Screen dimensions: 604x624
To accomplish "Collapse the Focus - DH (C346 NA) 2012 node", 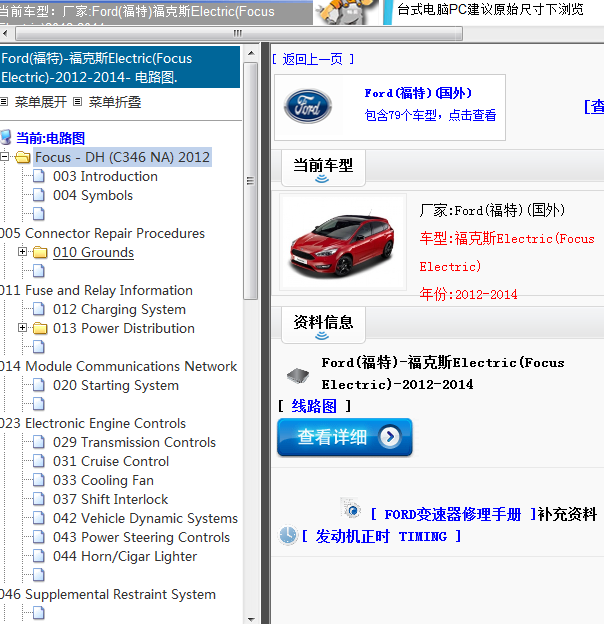I will coord(4,156).
